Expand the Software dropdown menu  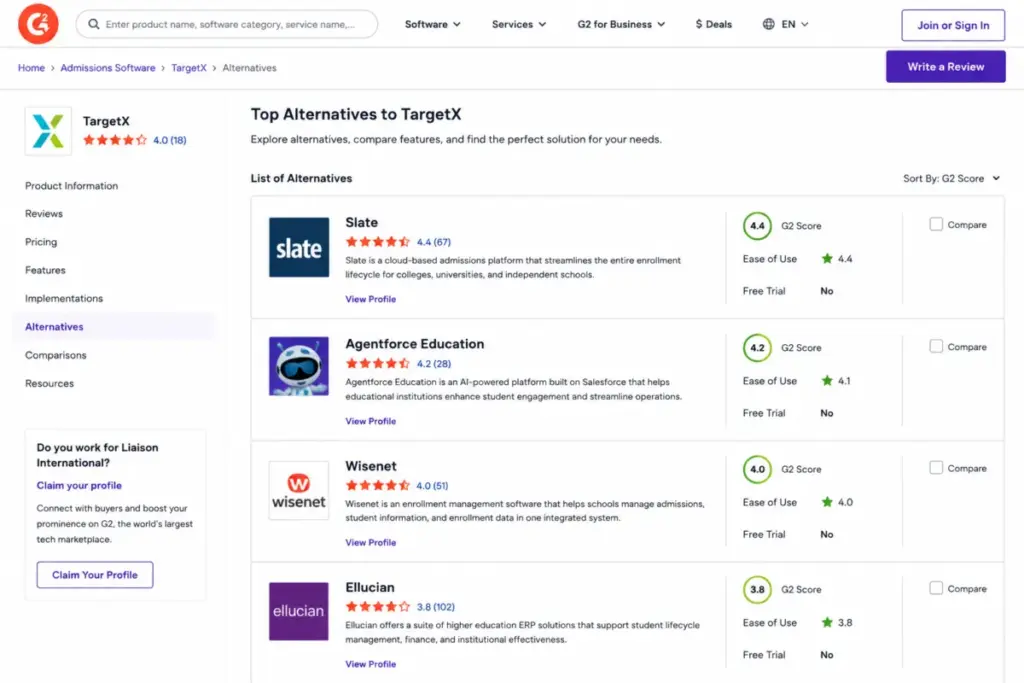(432, 24)
